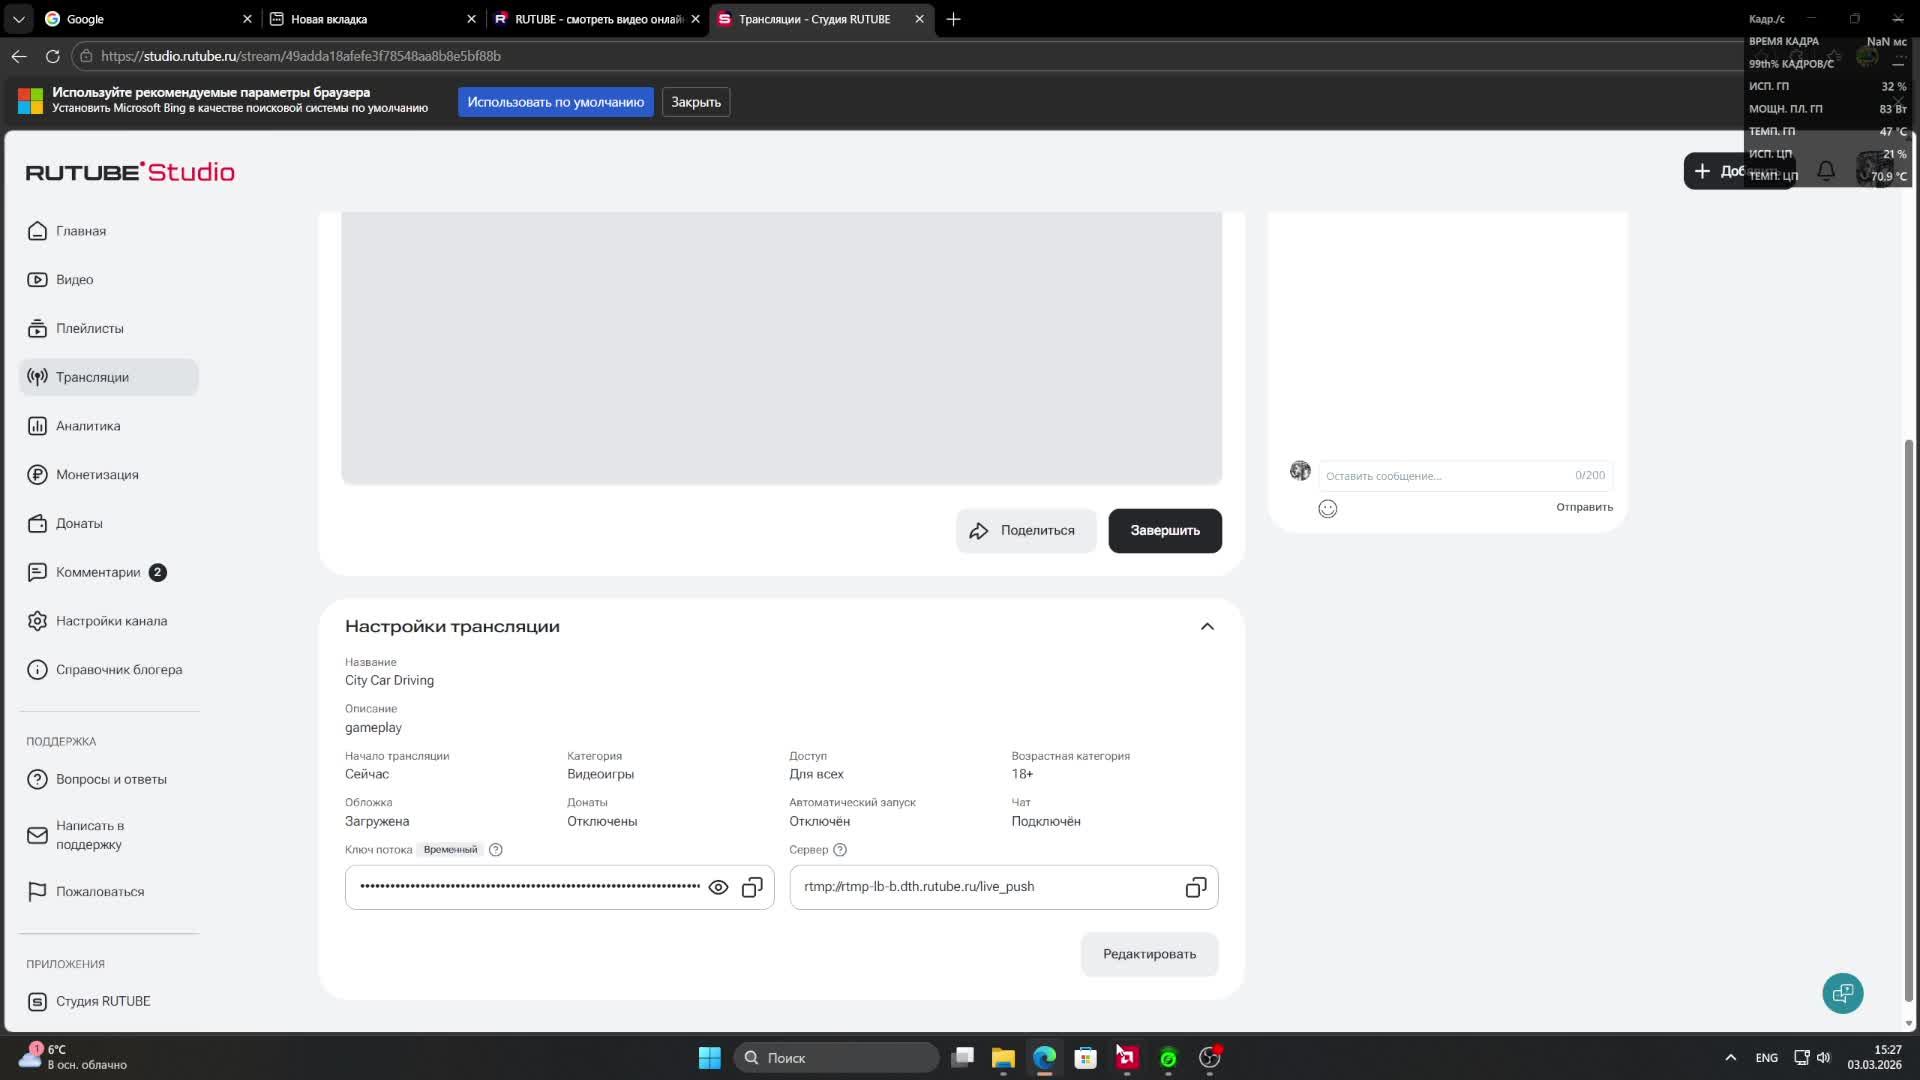The height and width of the screenshot is (1080, 1920).
Task: Open Аналитика in the sidebar
Action: [88, 426]
